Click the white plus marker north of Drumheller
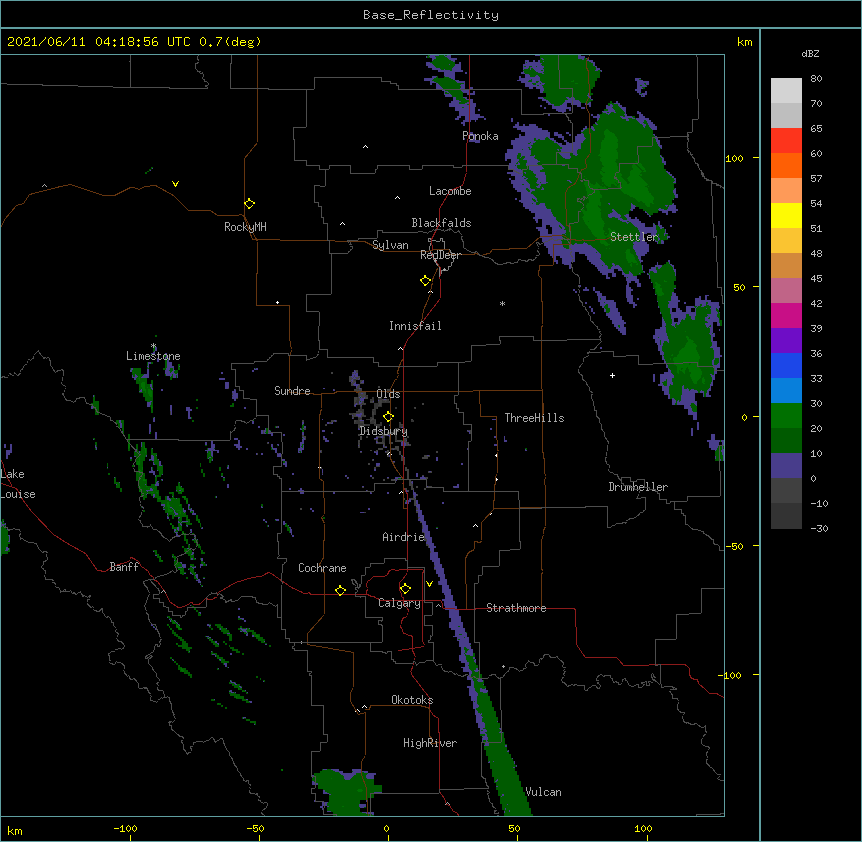The image size is (862, 842). [x=612, y=375]
